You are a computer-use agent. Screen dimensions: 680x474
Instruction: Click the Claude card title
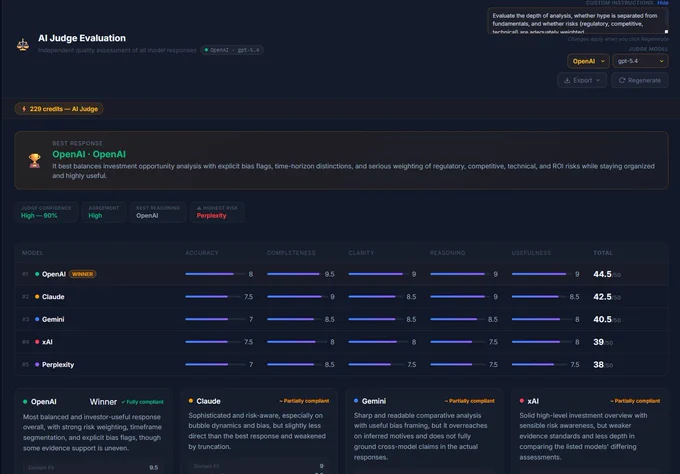click(208, 401)
